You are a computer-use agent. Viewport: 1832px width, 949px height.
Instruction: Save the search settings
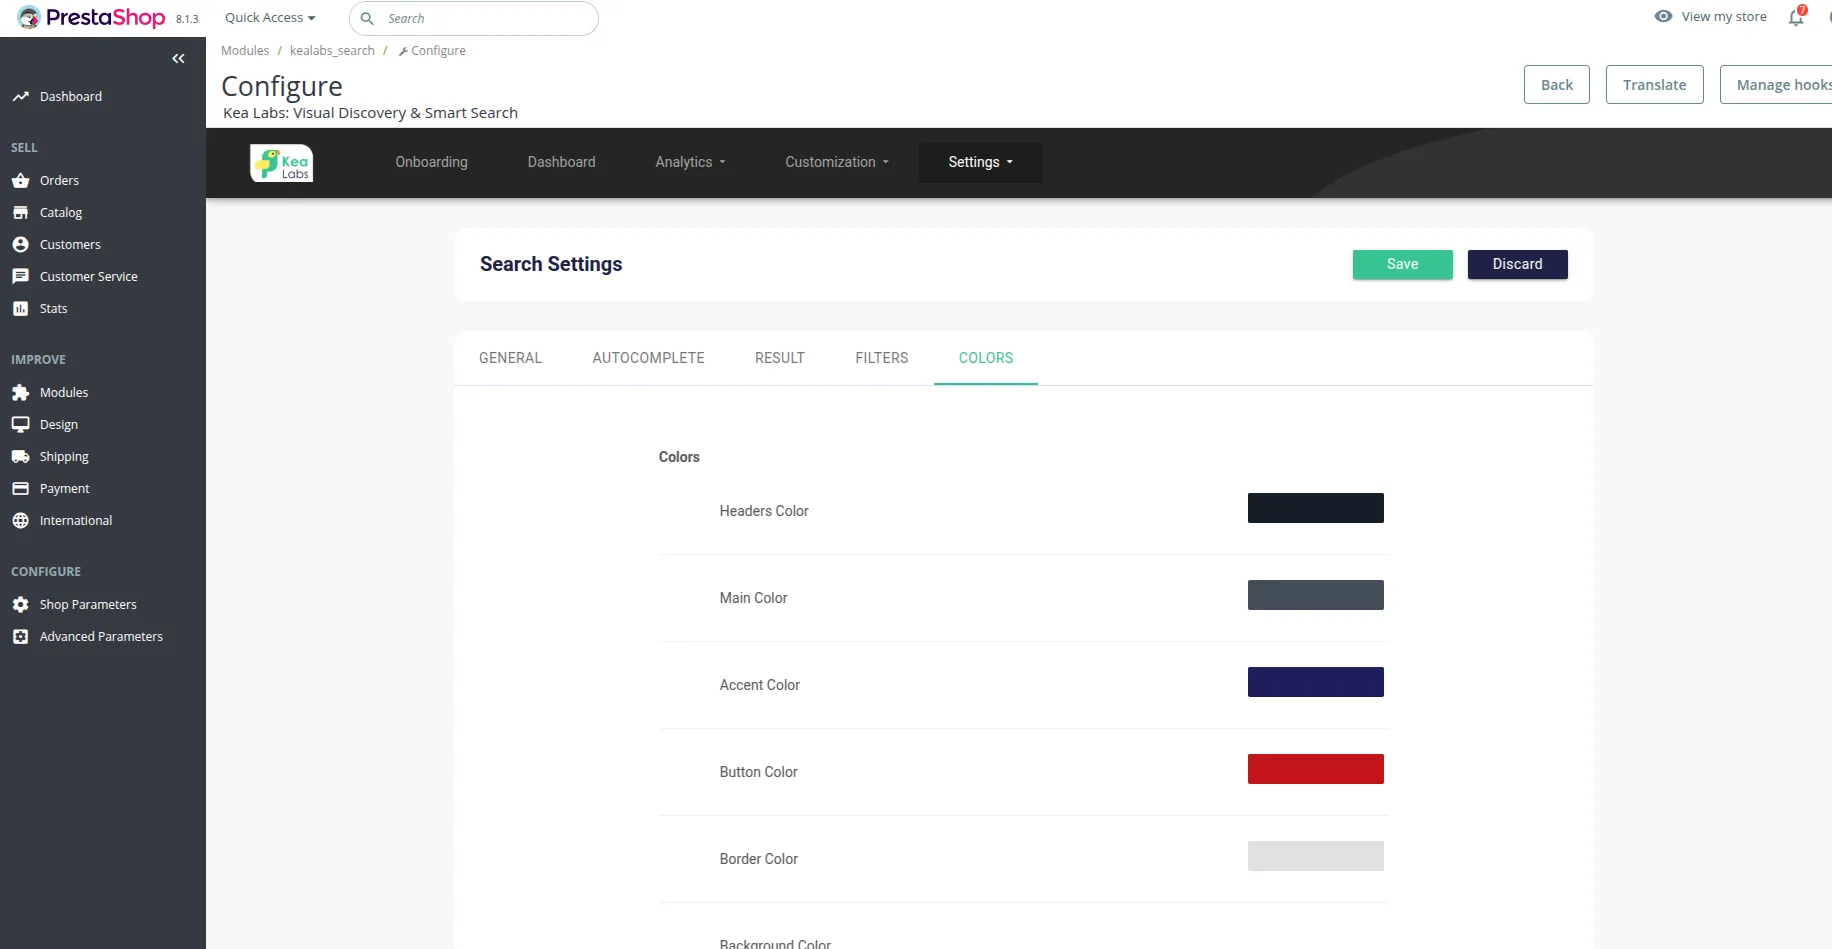click(1402, 264)
